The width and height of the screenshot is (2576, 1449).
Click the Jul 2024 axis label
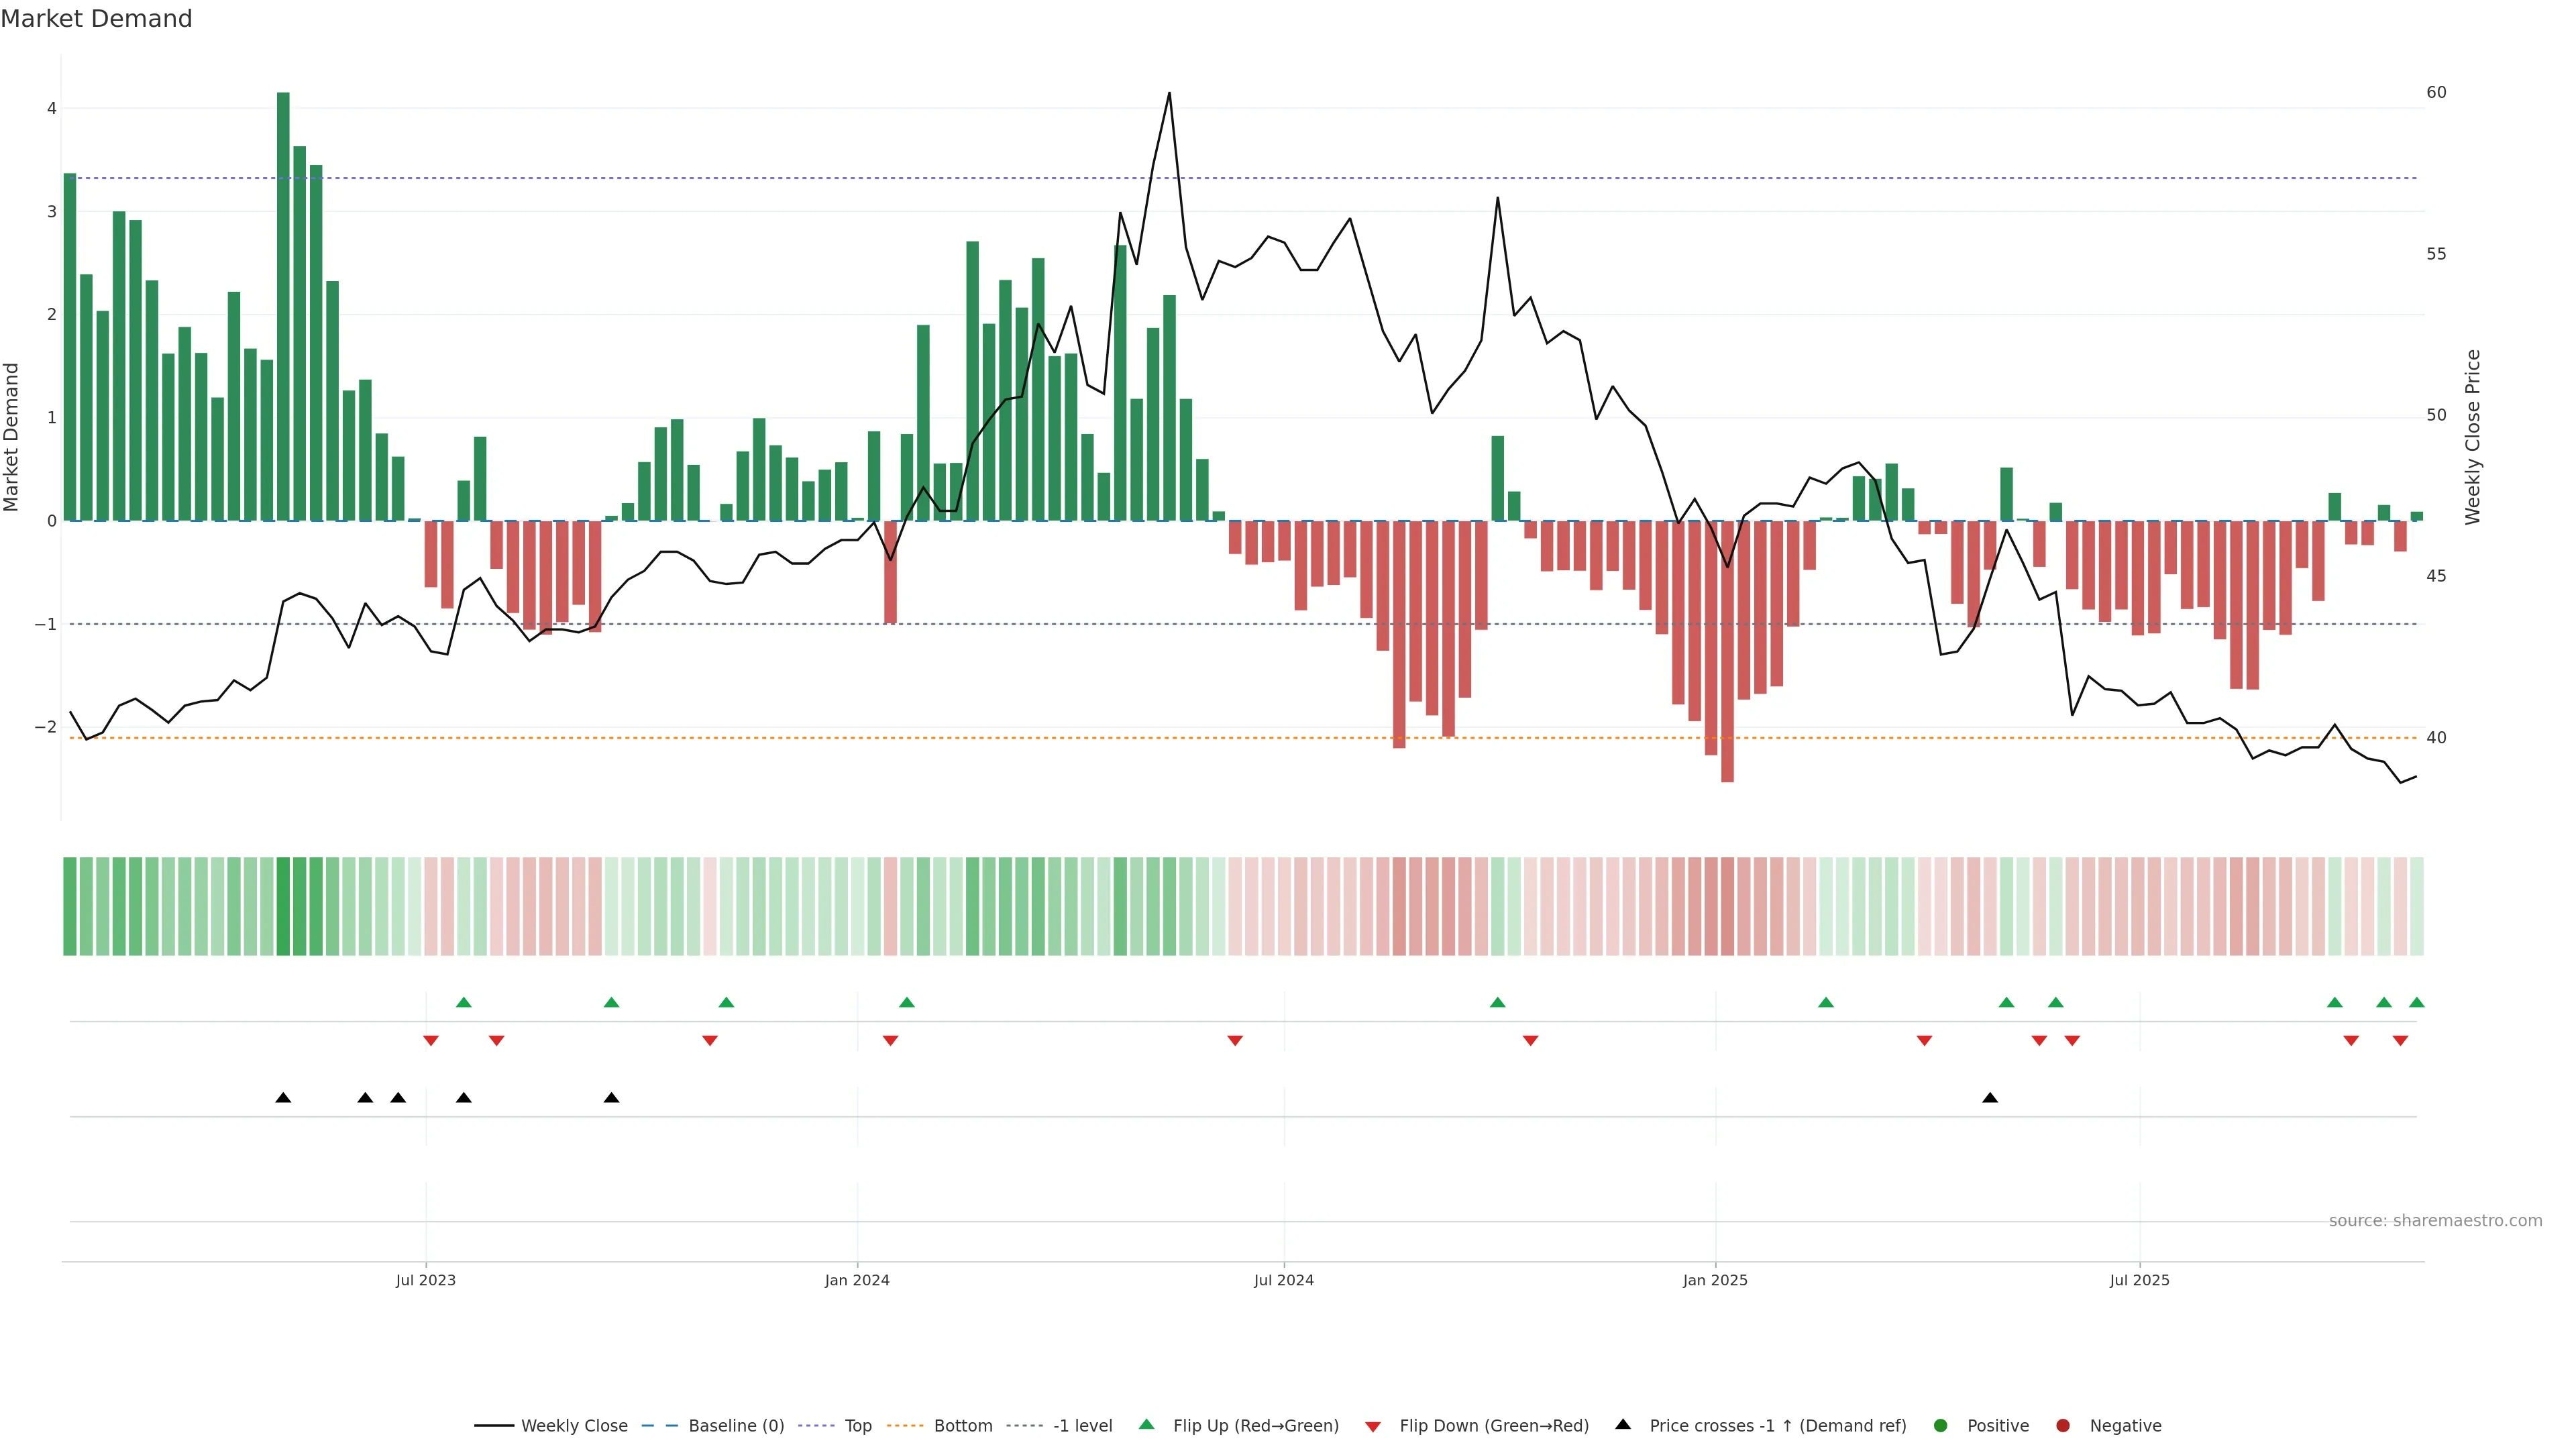coord(1284,1280)
